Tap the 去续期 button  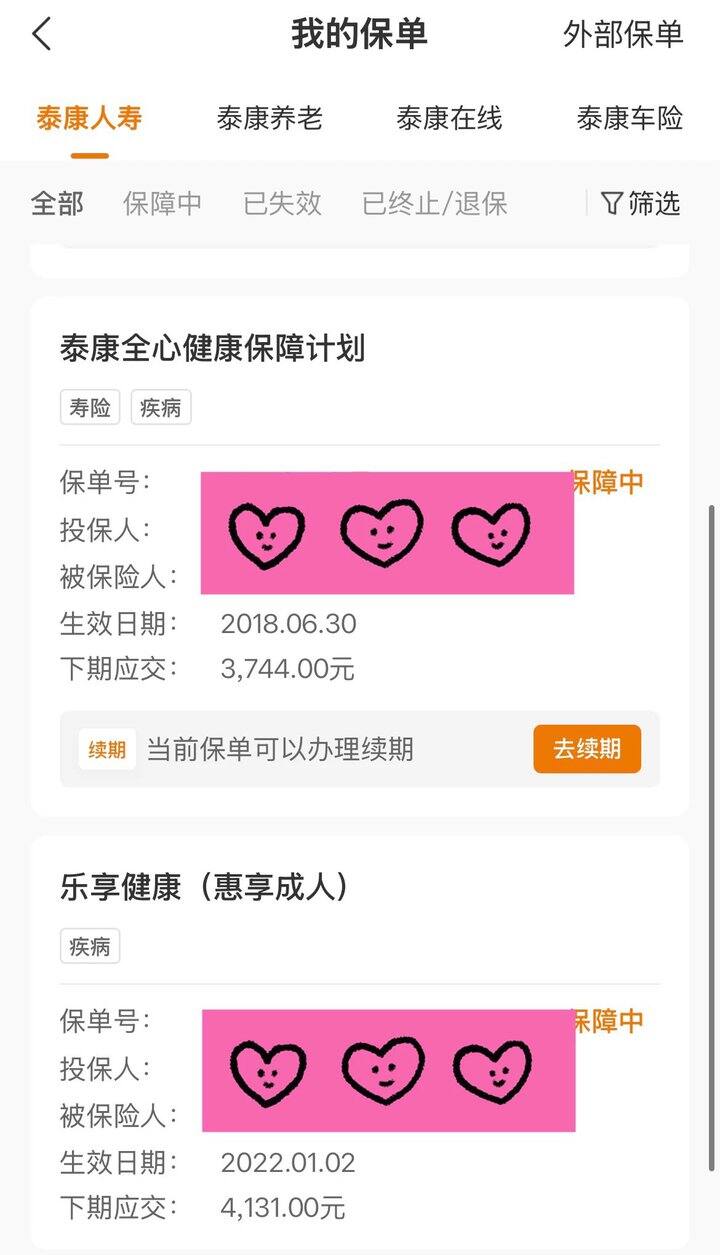pos(587,749)
